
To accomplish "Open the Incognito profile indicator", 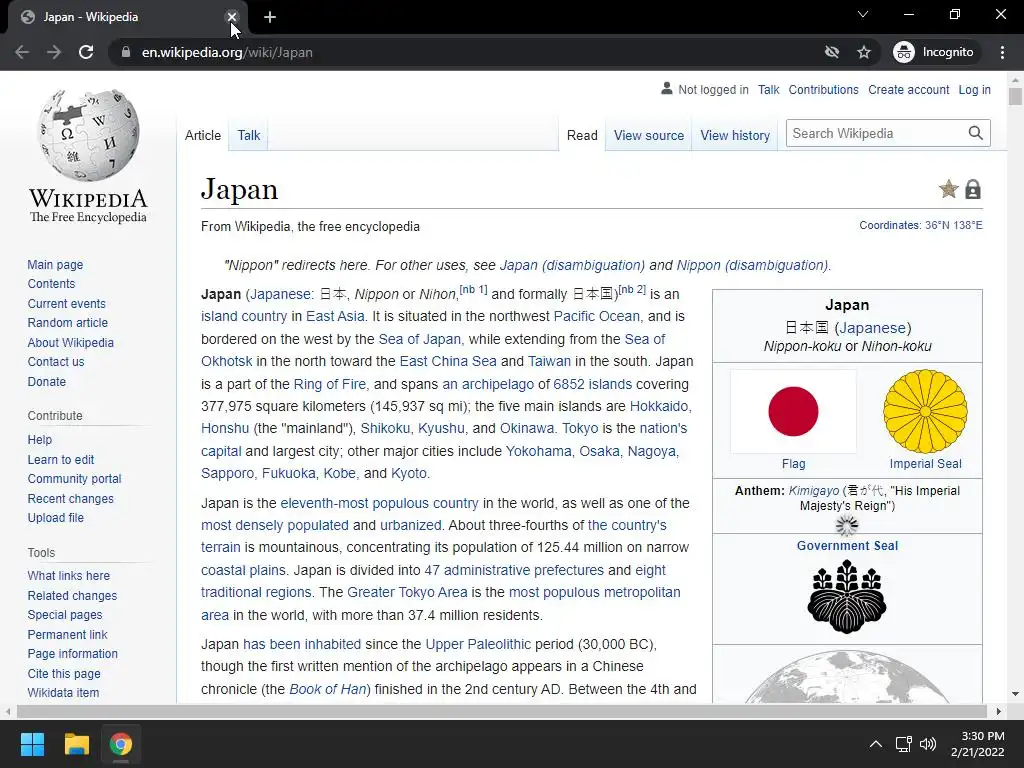I will click(934, 52).
